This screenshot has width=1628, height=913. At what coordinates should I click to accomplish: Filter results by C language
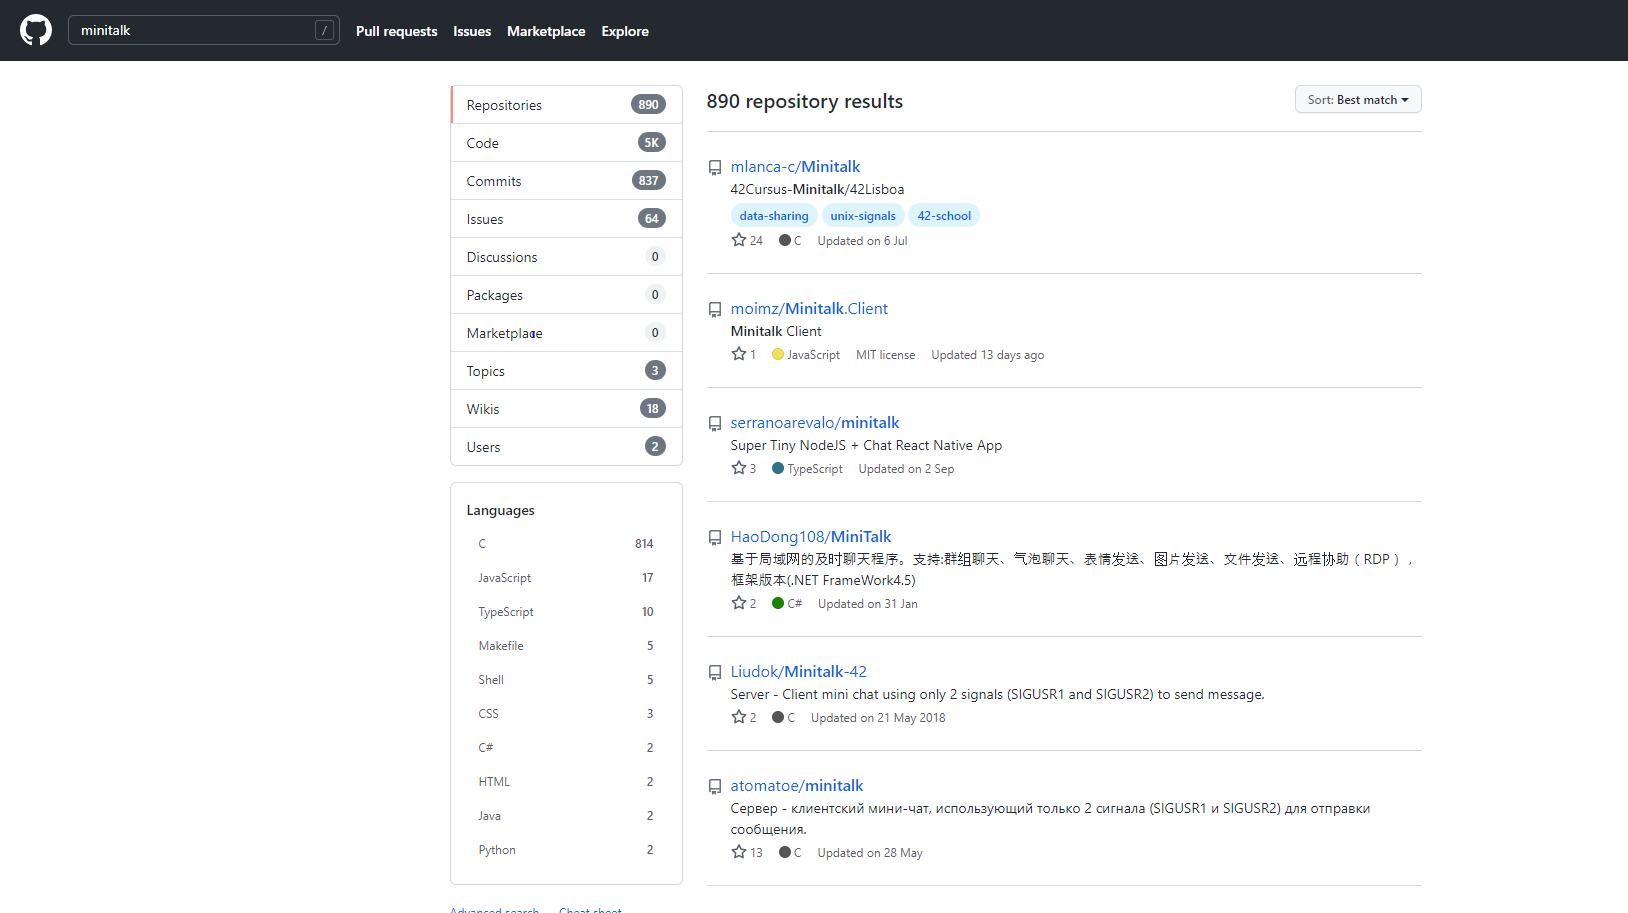pos(566,543)
